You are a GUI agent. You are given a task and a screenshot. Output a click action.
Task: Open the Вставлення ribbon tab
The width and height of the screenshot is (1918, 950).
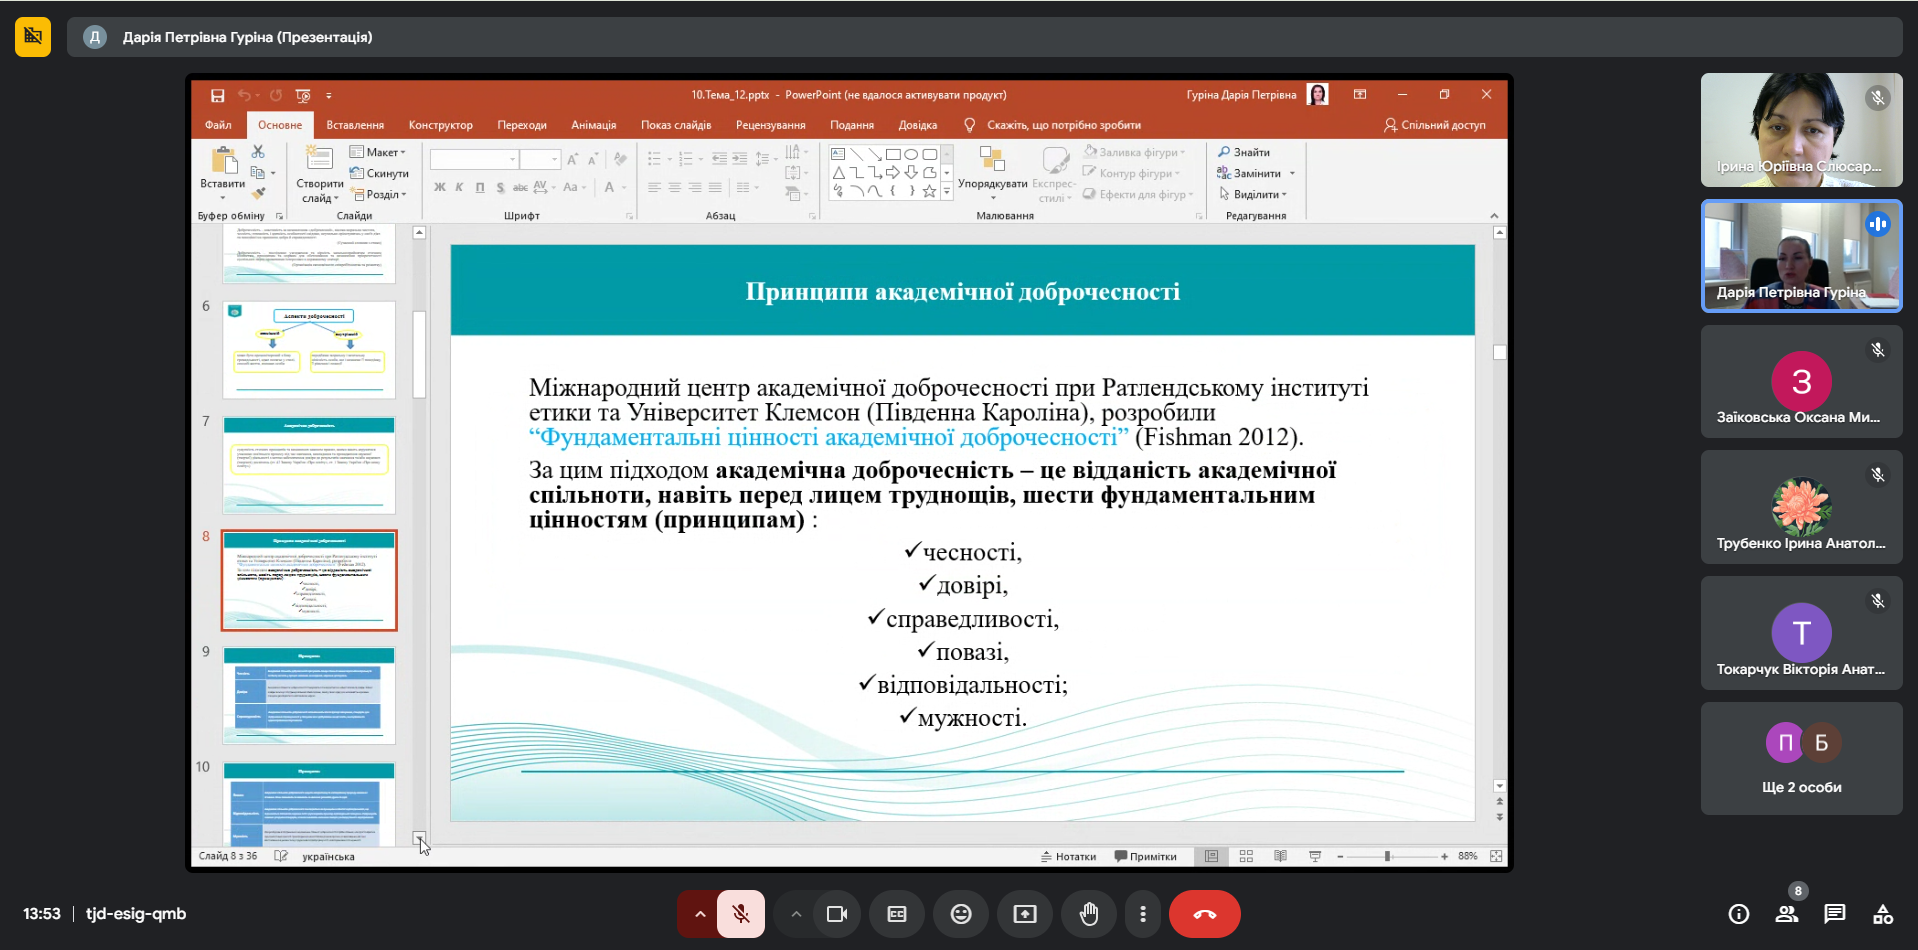(355, 125)
